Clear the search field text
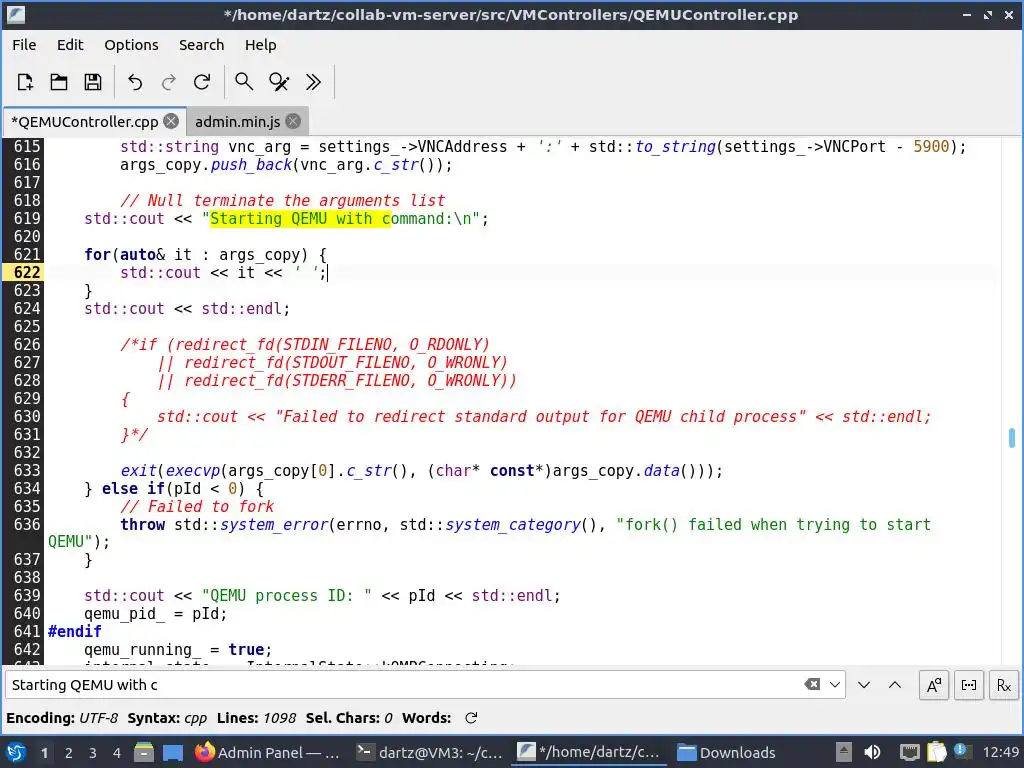Image resolution: width=1024 pixels, height=768 pixels. (812, 684)
